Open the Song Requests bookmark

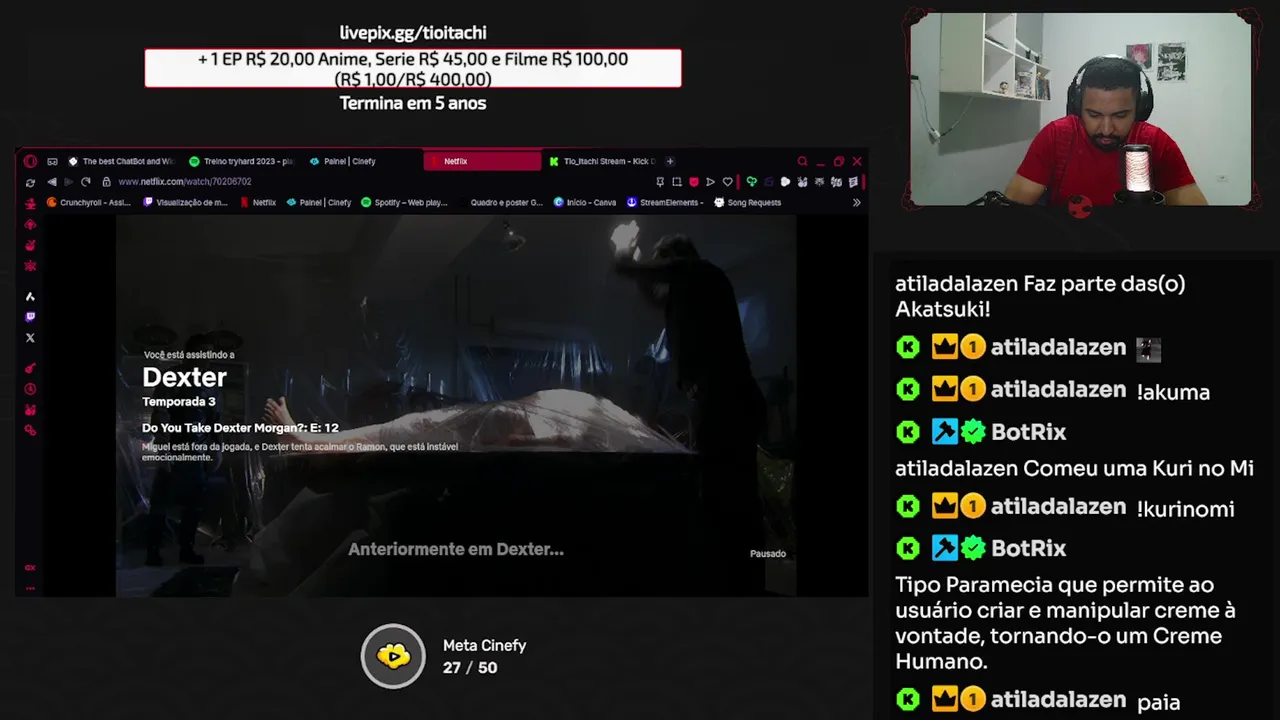pos(748,202)
